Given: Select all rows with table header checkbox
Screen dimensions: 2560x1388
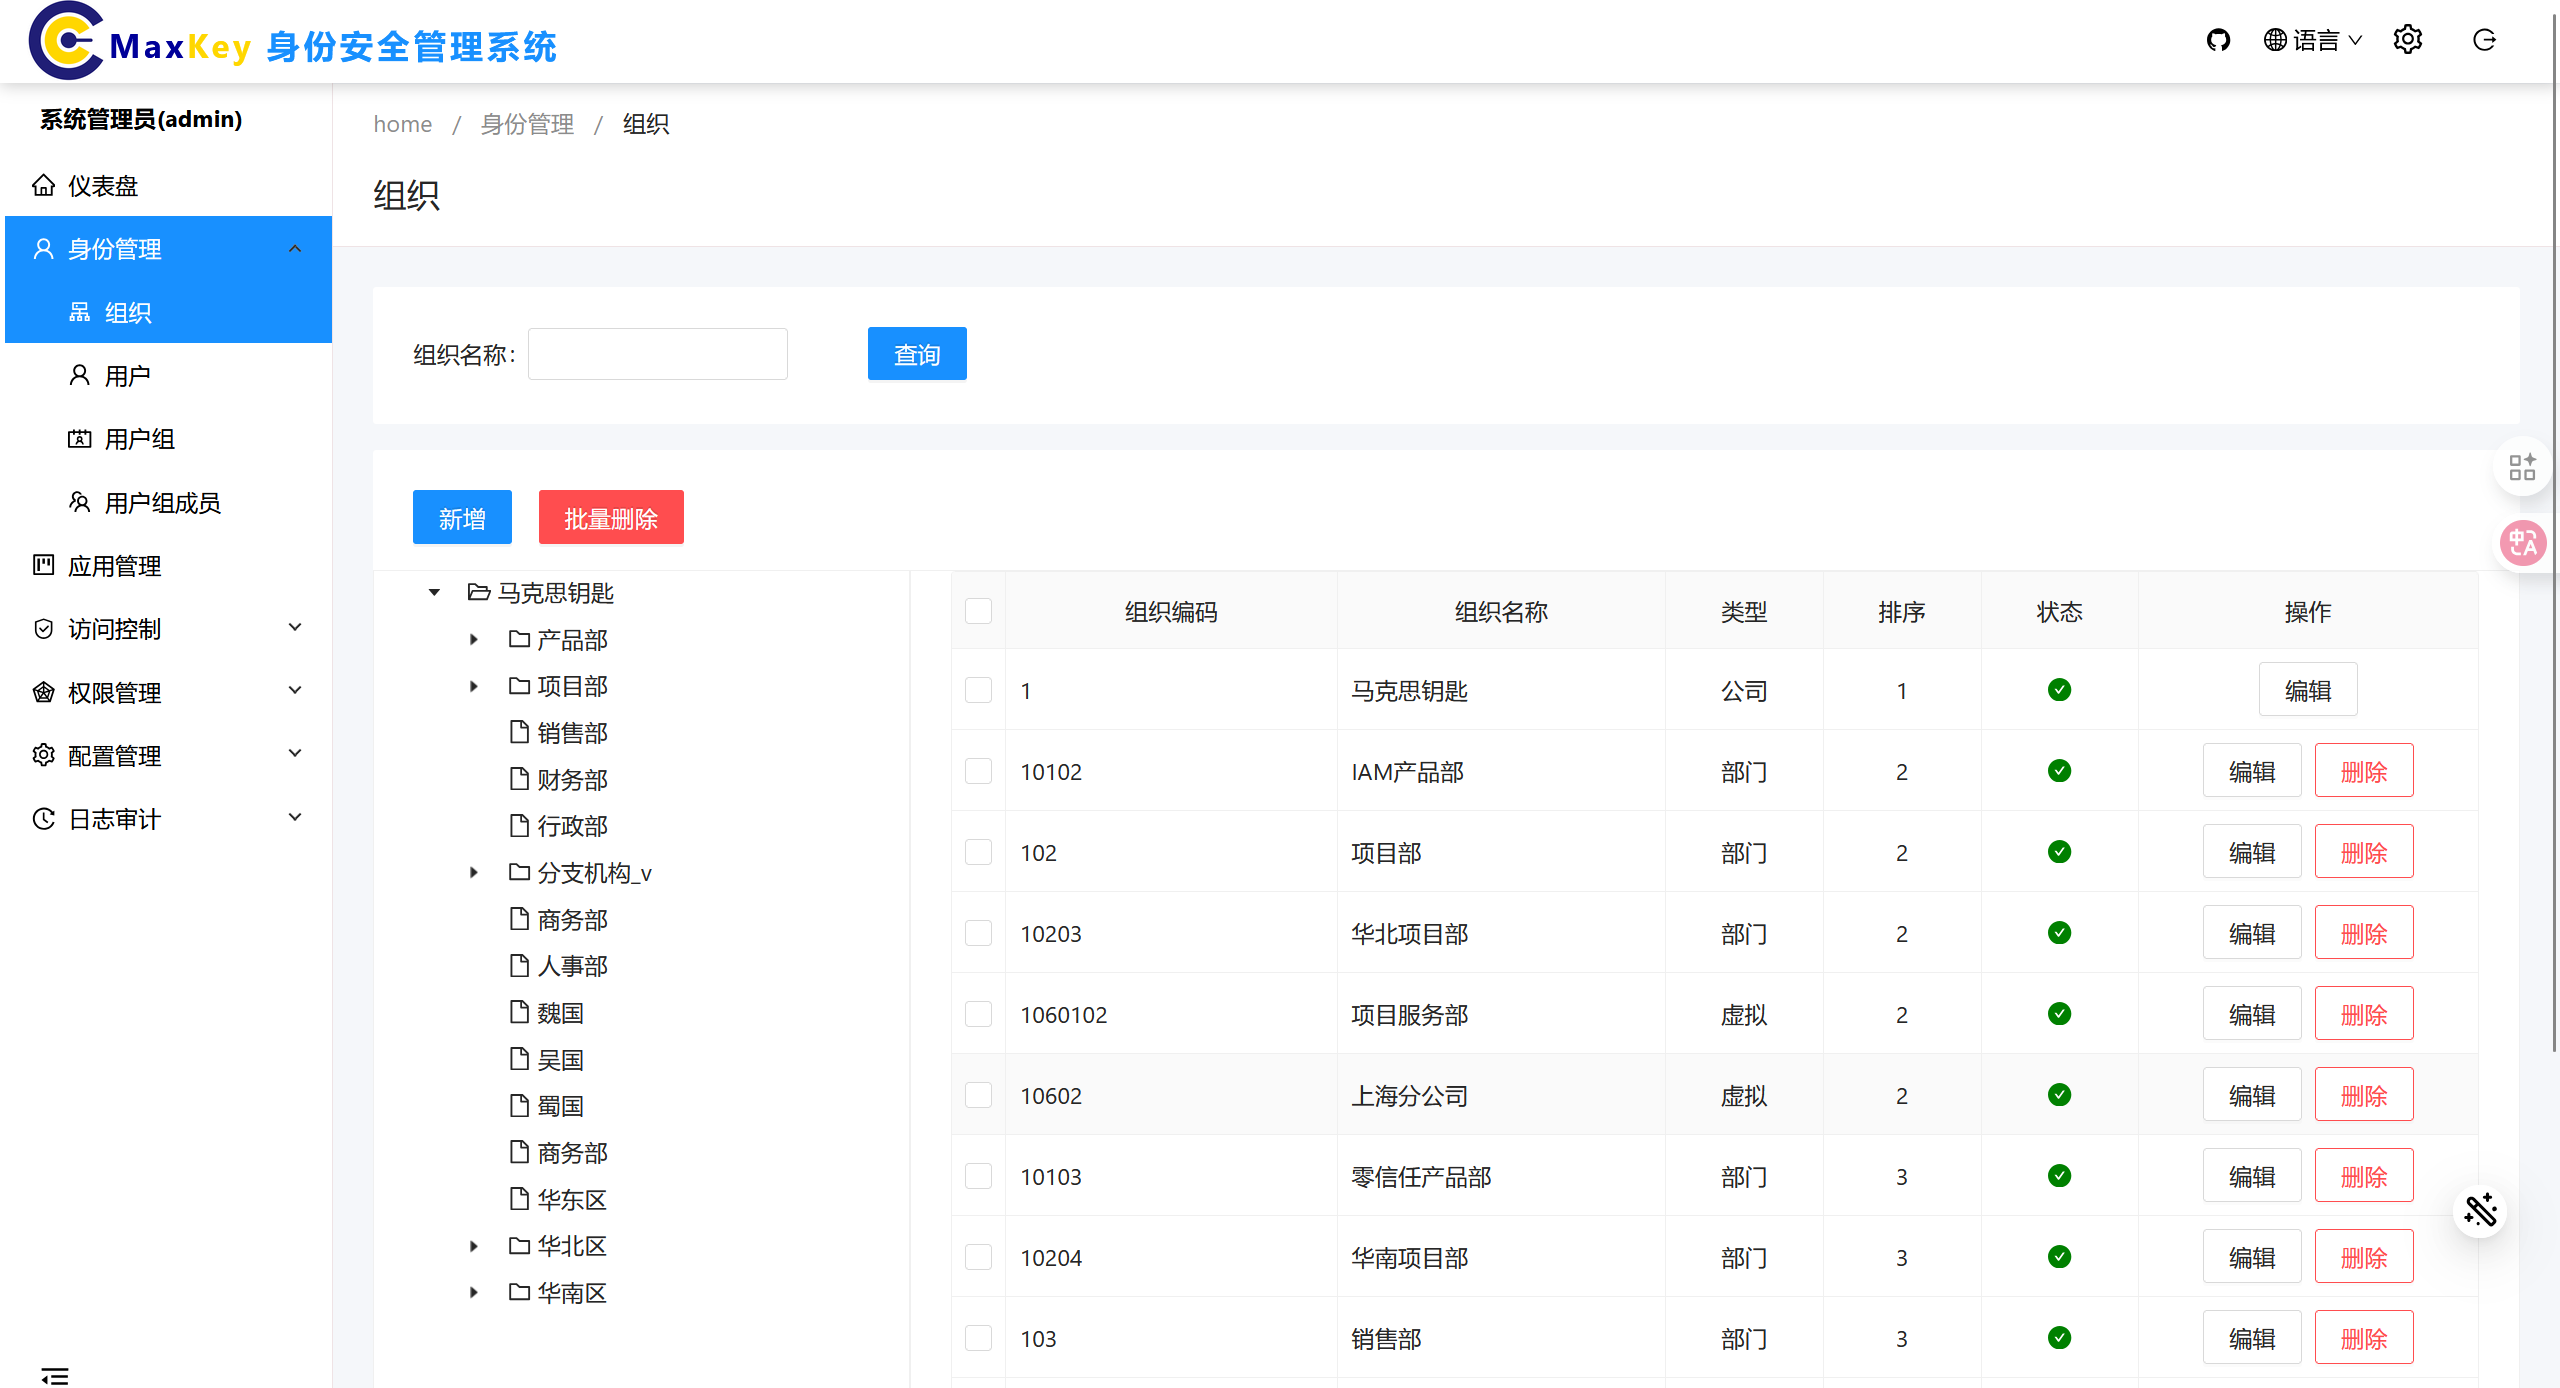Looking at the screenshot, I should [x=978, y=611].
